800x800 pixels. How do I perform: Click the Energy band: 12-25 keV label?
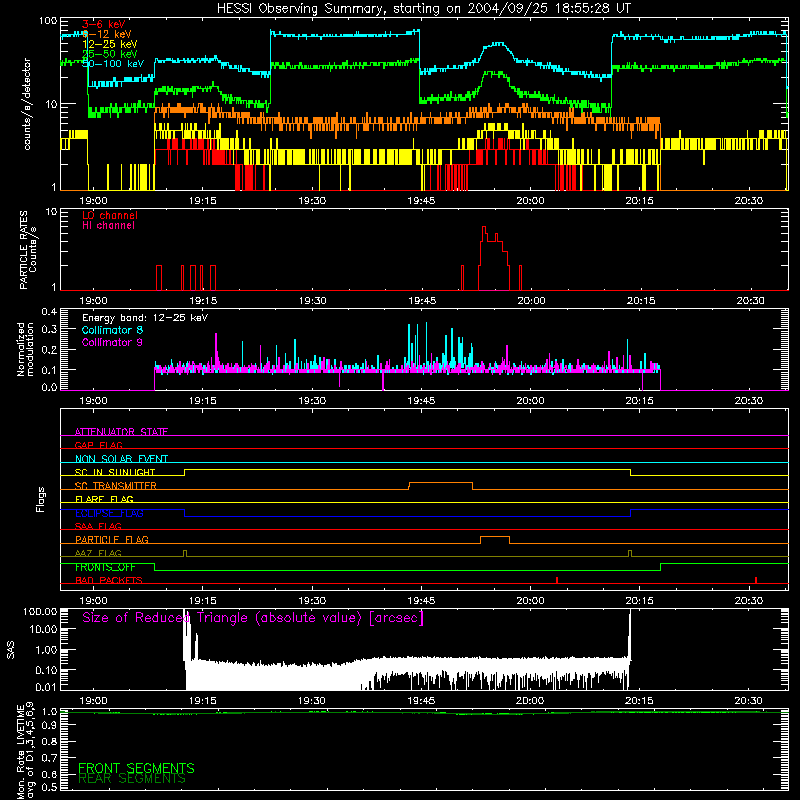145,318
